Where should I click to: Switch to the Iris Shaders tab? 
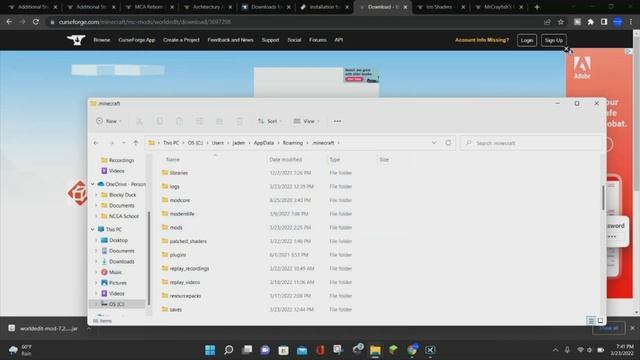tap(440, 7)
